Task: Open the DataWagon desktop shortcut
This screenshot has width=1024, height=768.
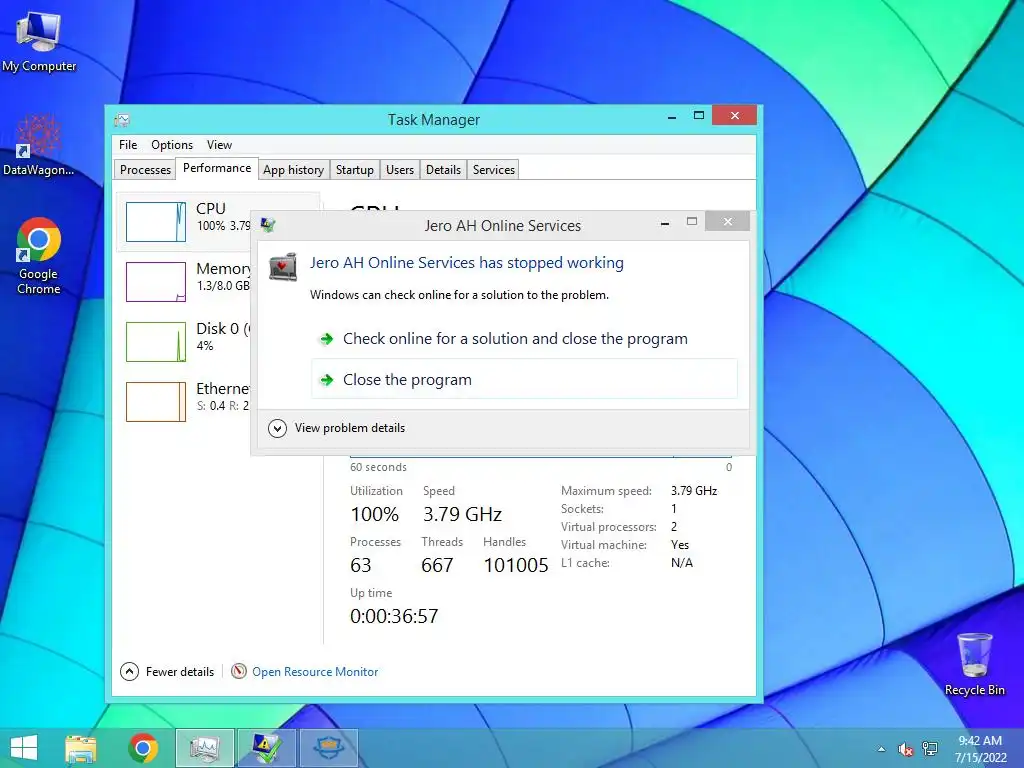Action: click(x=39, y=146)
